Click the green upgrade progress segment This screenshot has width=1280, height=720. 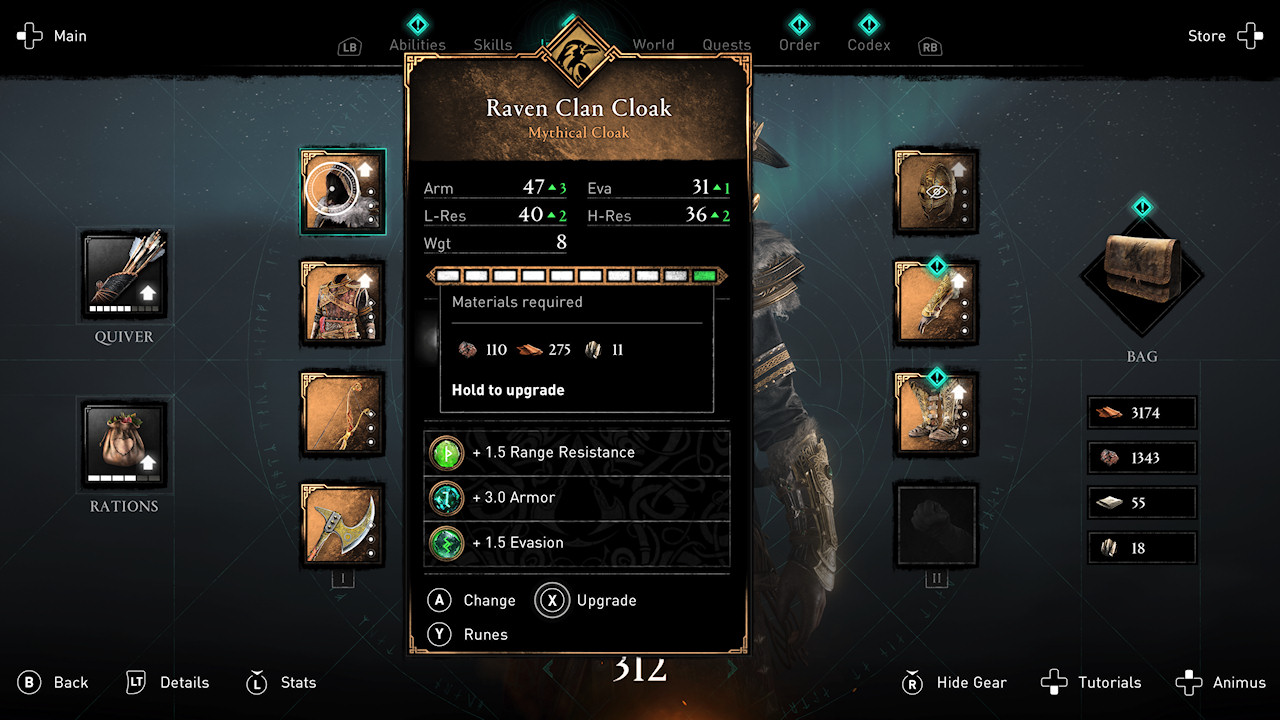(x=706, y=275)
